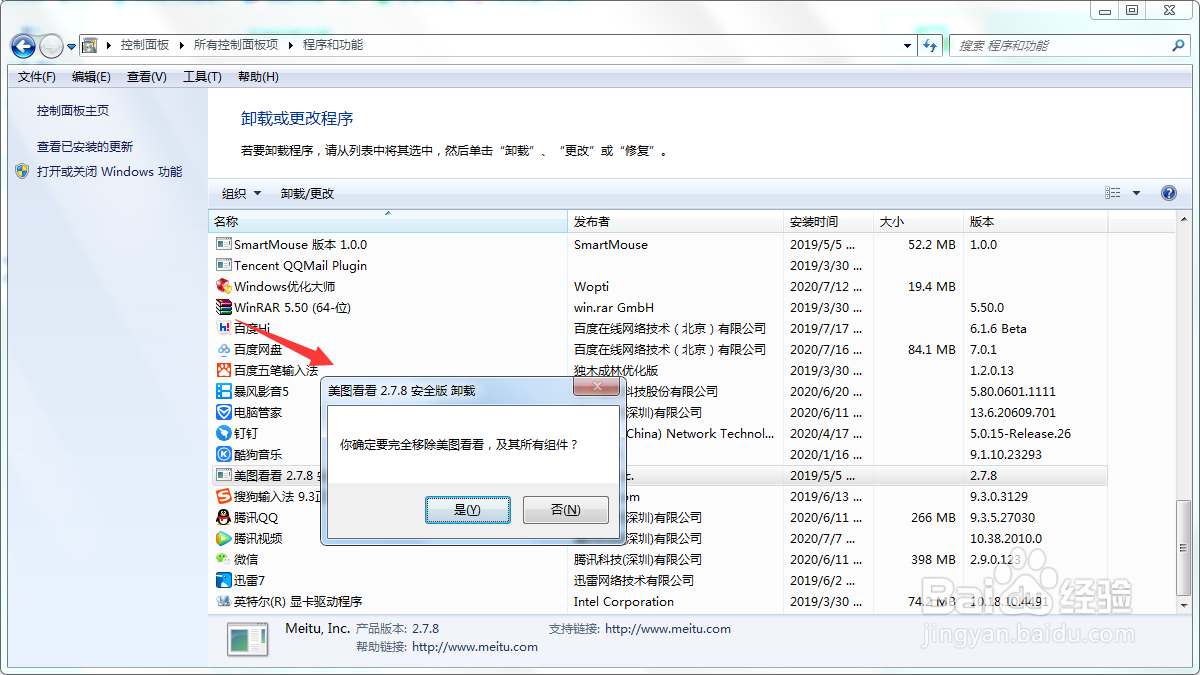
Task: Open 查看已安装的更新 link
Action: coord(85,146)
